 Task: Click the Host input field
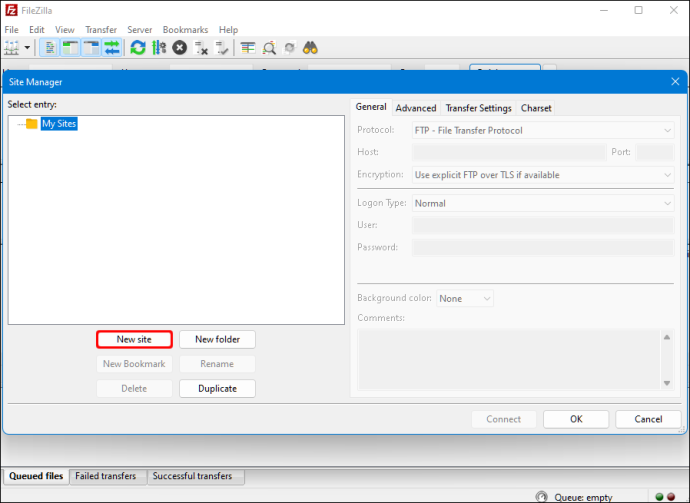coord(509,152)
